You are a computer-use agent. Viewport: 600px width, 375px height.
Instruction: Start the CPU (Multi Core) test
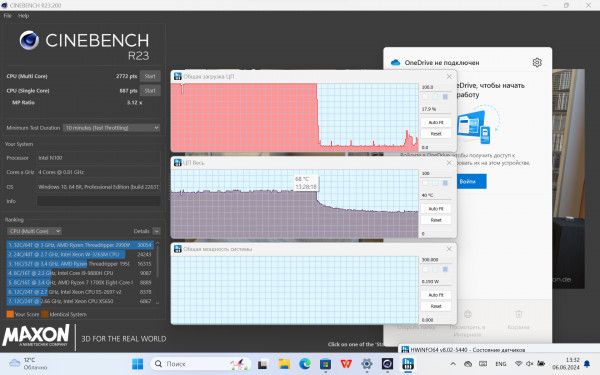pyautogui.click(x=150, y=76)
